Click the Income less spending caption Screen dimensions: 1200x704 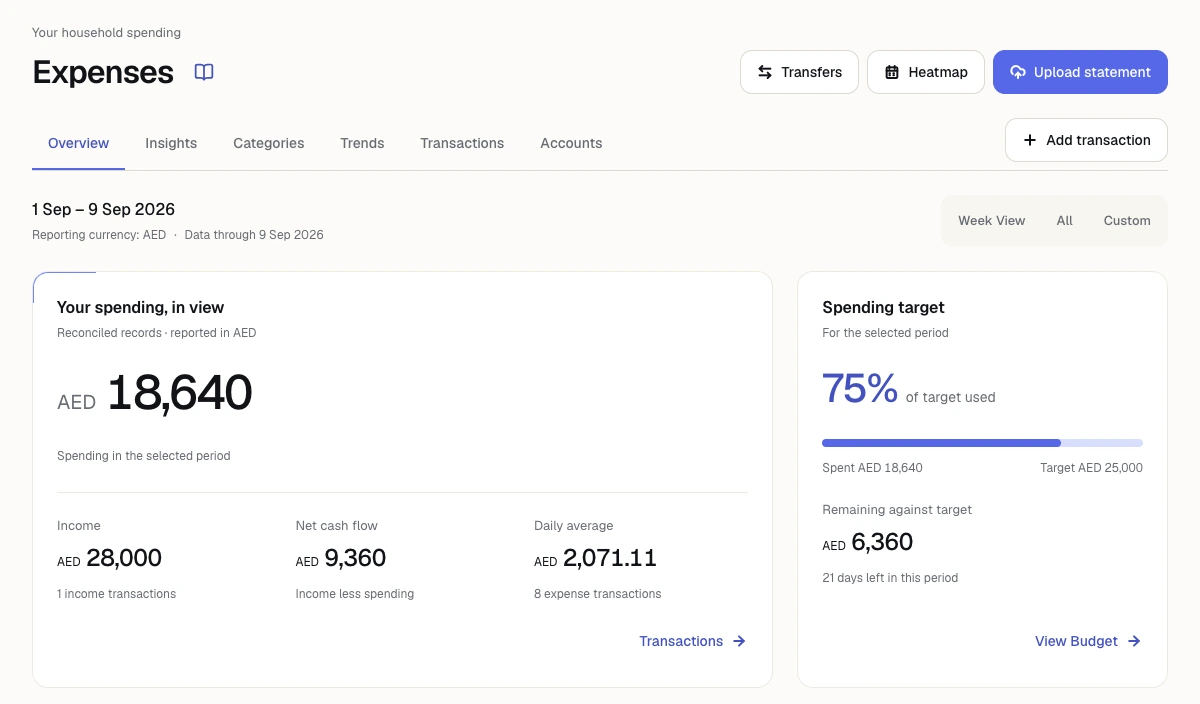pos(355,593)
